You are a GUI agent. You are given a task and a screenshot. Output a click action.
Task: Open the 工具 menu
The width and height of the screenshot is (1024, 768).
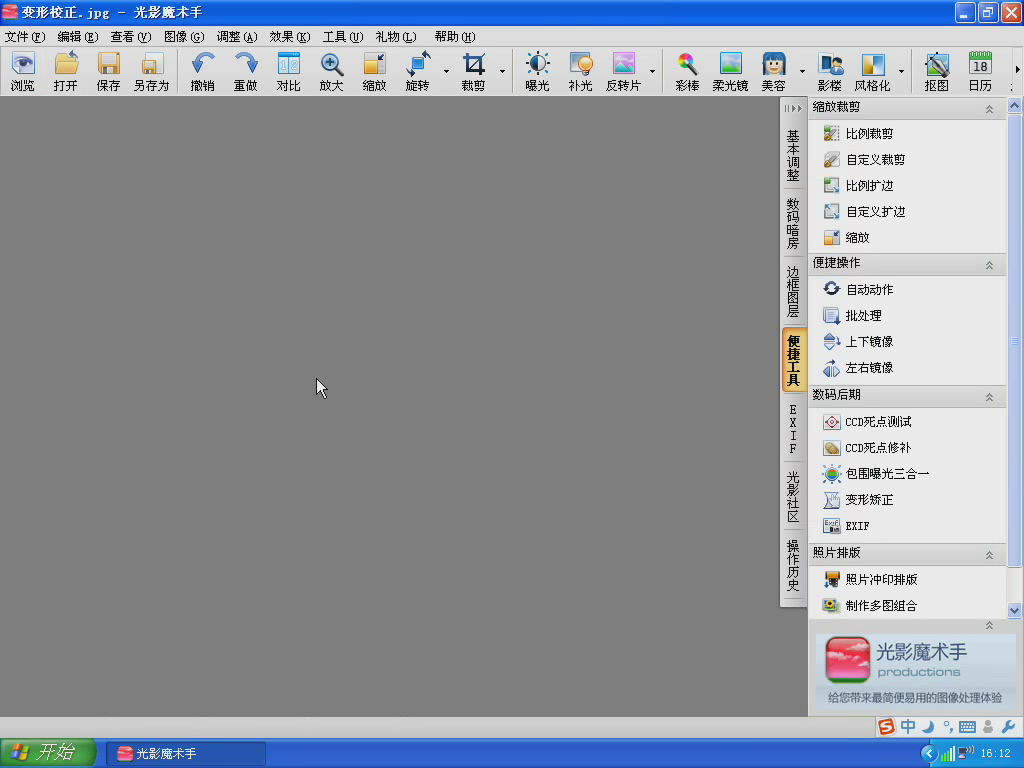pyautogui.click(x=342, y=37)
